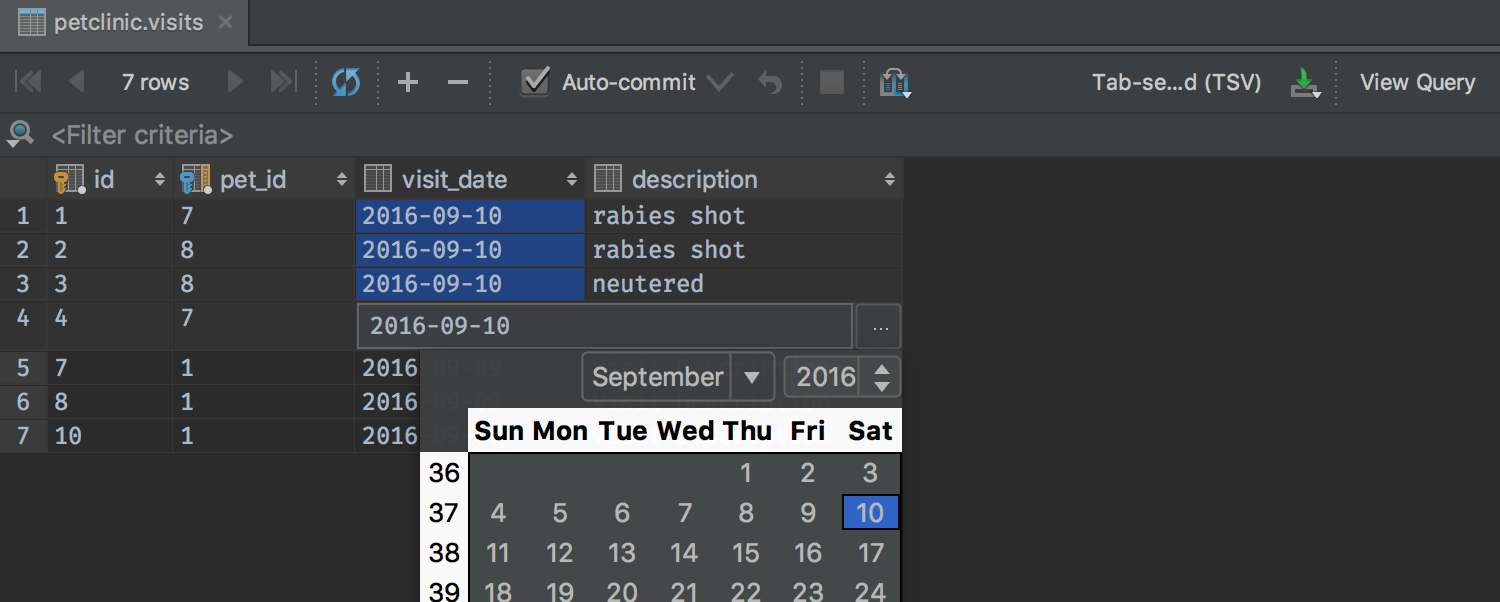The height and width of the screenshot is (602, 1500).
Task: Close the petclinic.visits tab
Action: 225,22
